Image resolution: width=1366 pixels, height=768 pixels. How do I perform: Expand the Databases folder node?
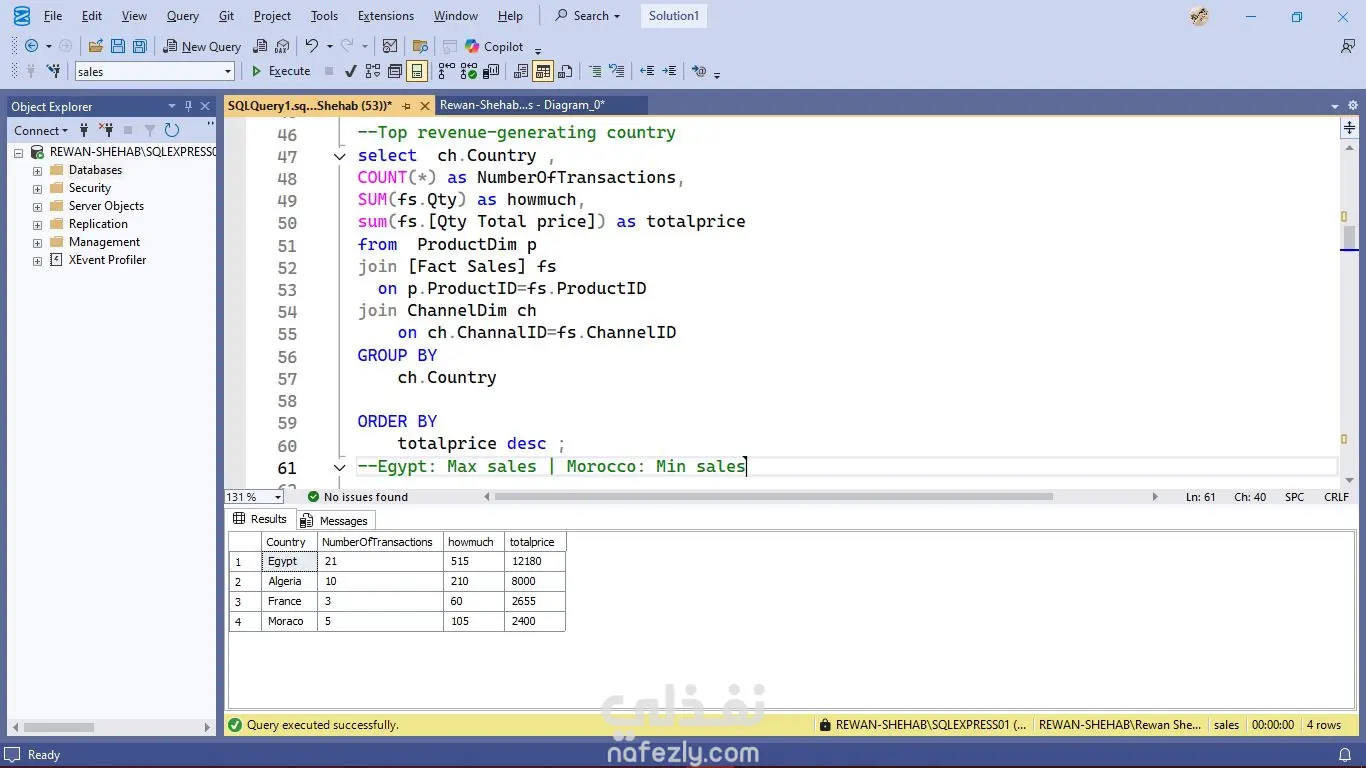tap(38, 170)
